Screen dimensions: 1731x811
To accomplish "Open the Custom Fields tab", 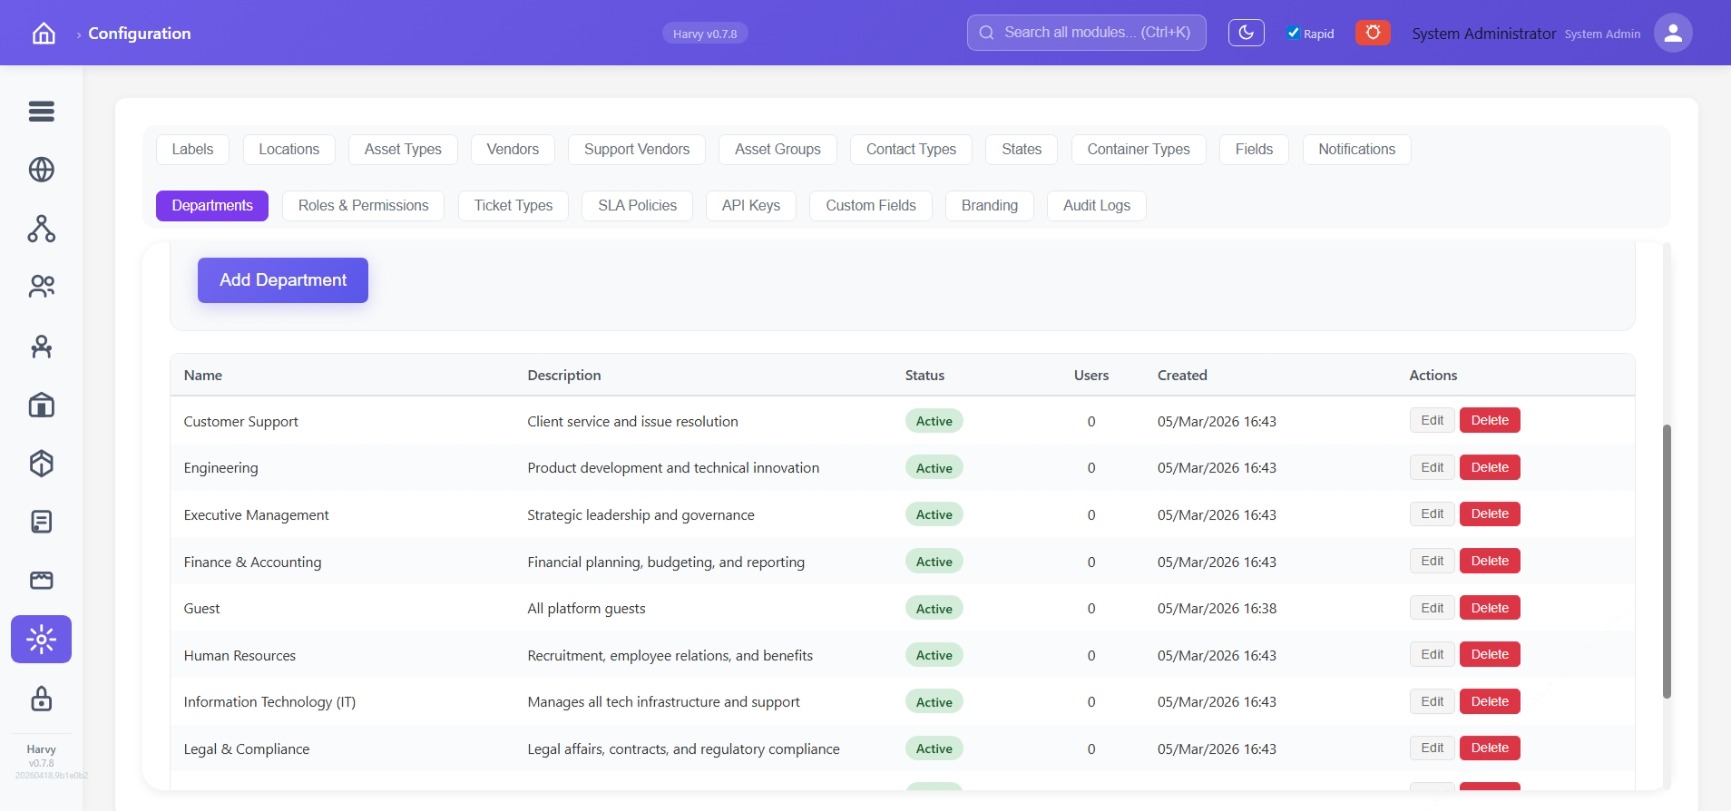I will point(871,205).
